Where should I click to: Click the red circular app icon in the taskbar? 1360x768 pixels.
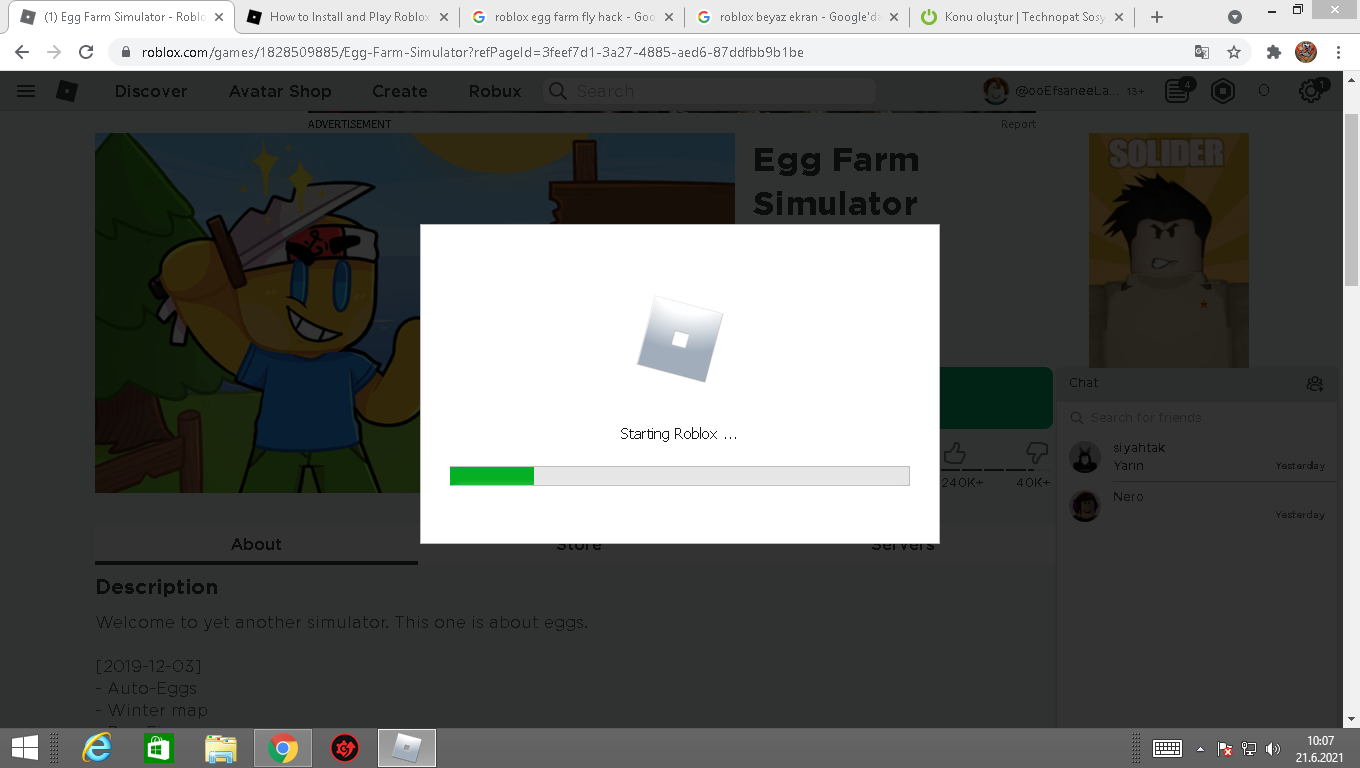point(345,748)
